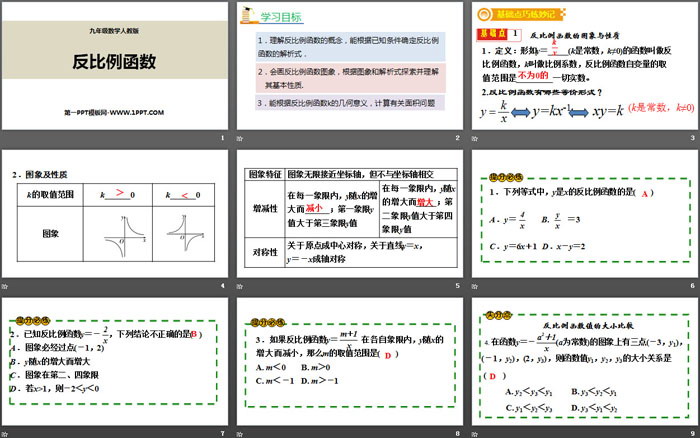Click slide number 8 label

tap(458, 434)
